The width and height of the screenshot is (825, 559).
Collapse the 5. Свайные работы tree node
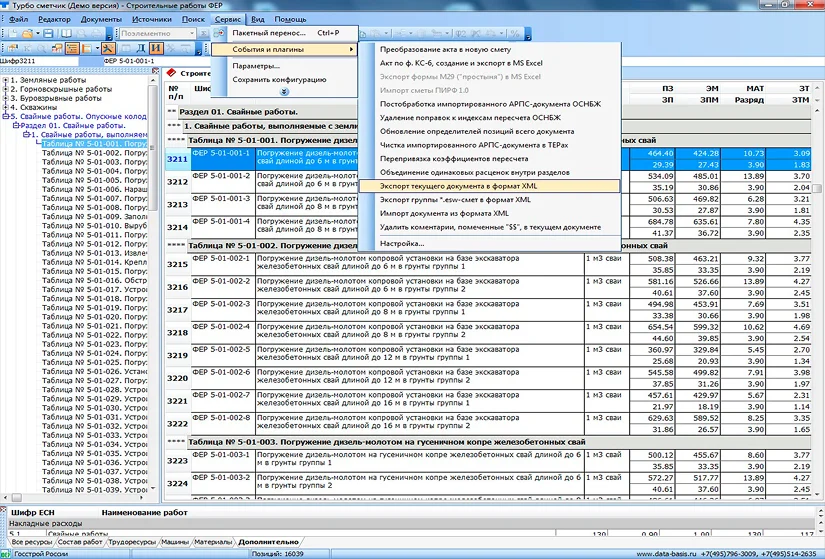[x=6, y=116]
